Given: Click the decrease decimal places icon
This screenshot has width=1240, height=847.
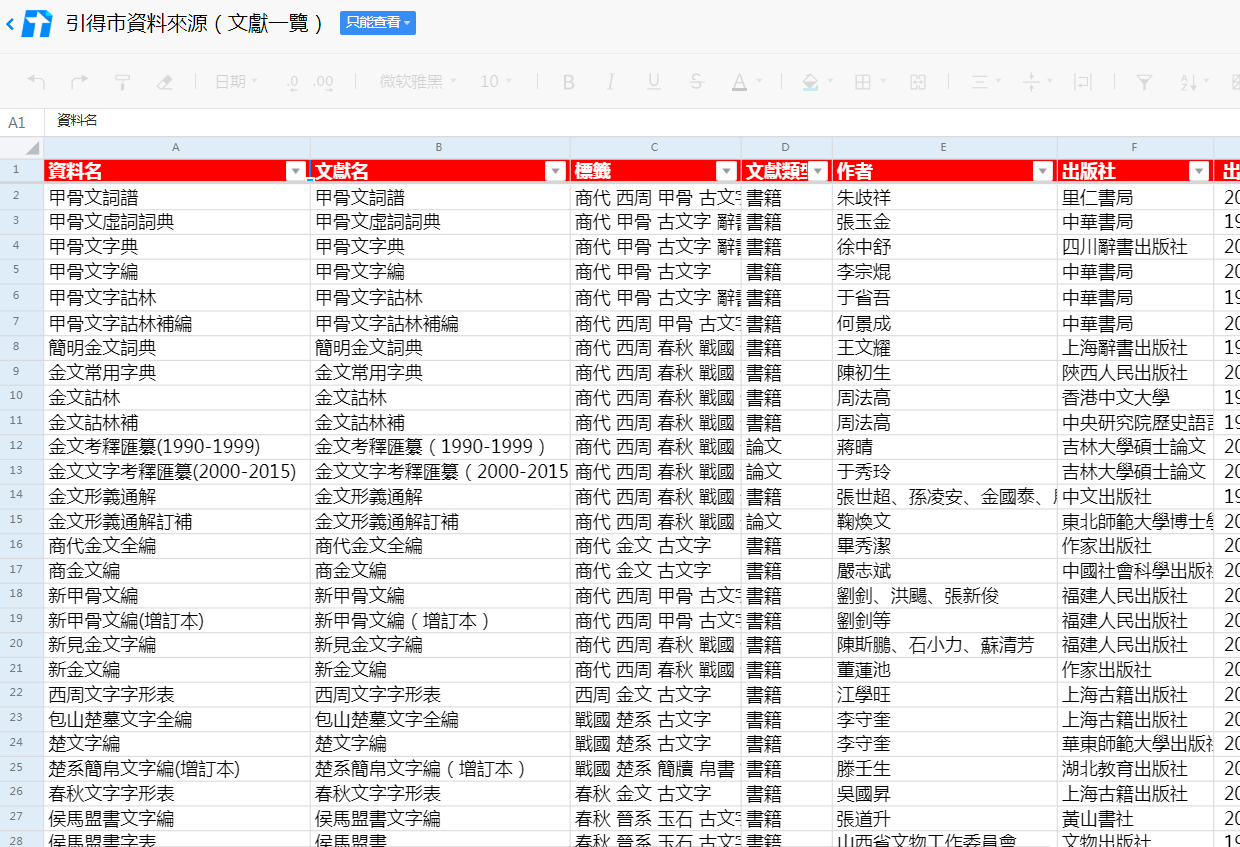Looking at the screenshot, I should [x=292, y=82].
